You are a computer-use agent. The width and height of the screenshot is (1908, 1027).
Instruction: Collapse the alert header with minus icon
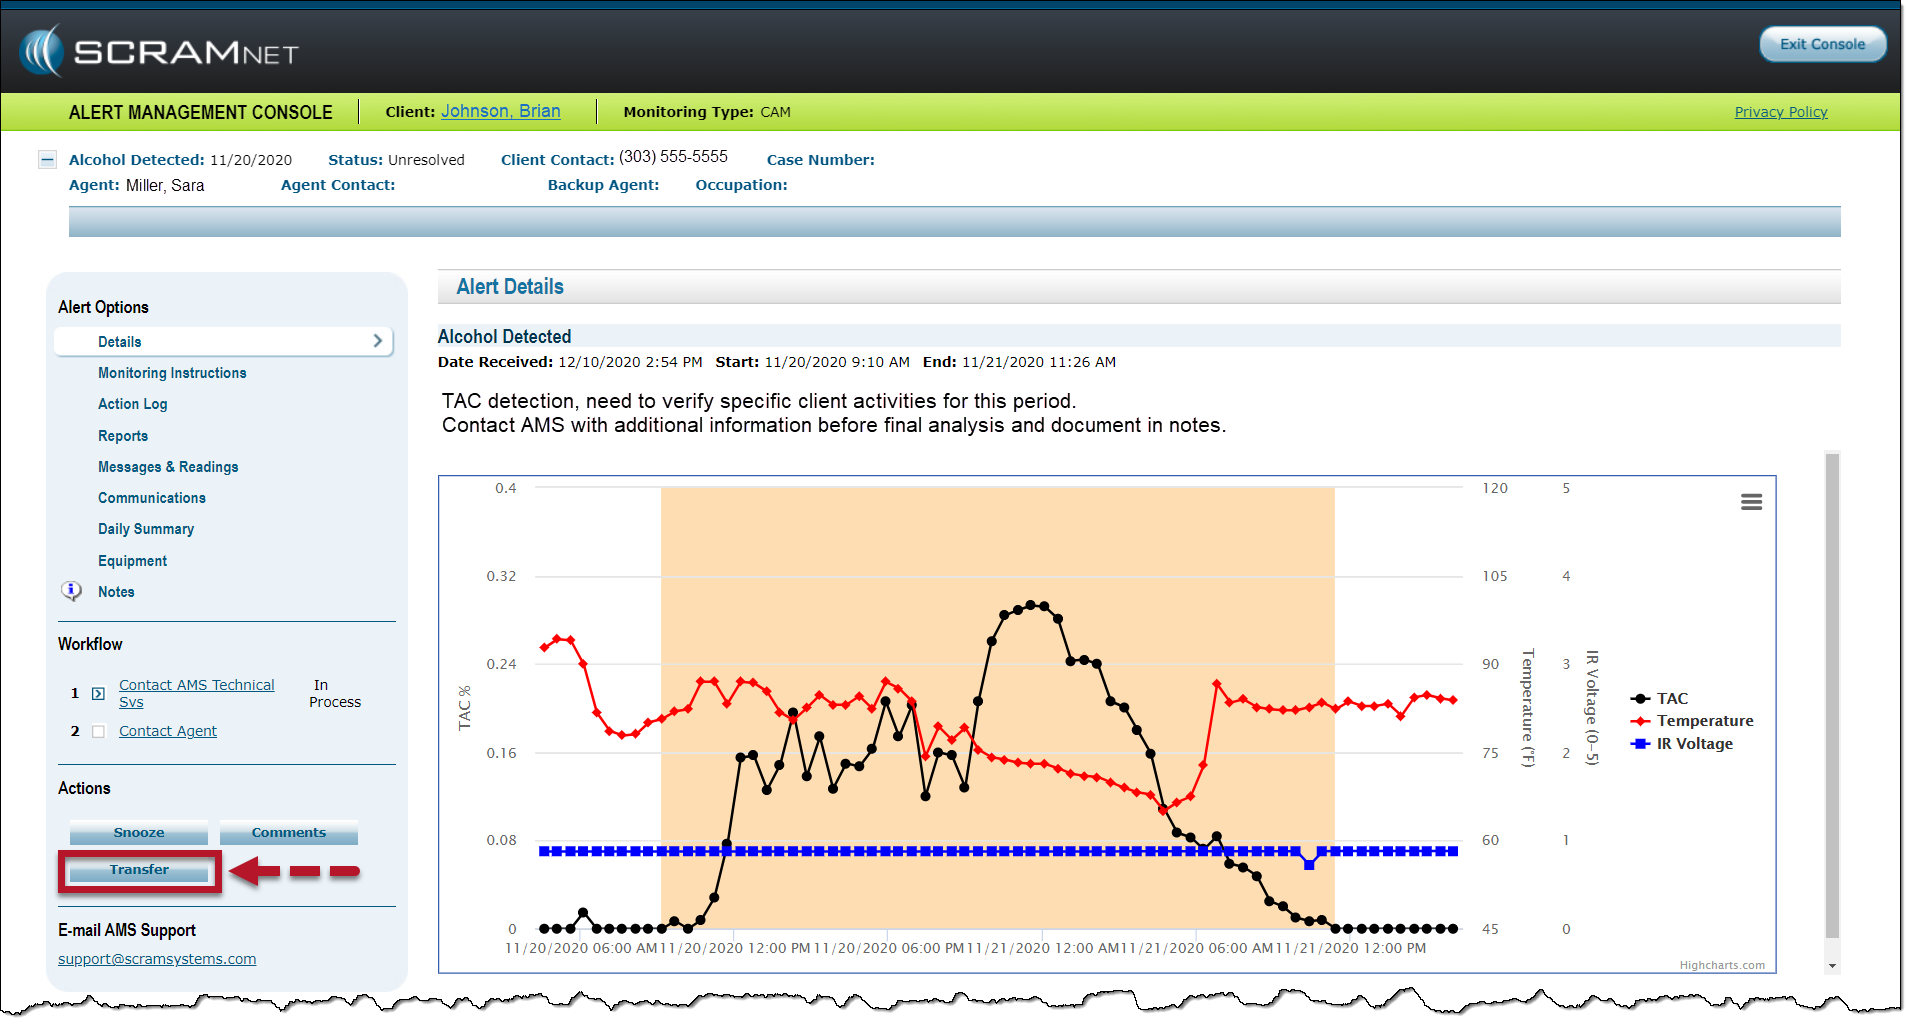(47, 160)
